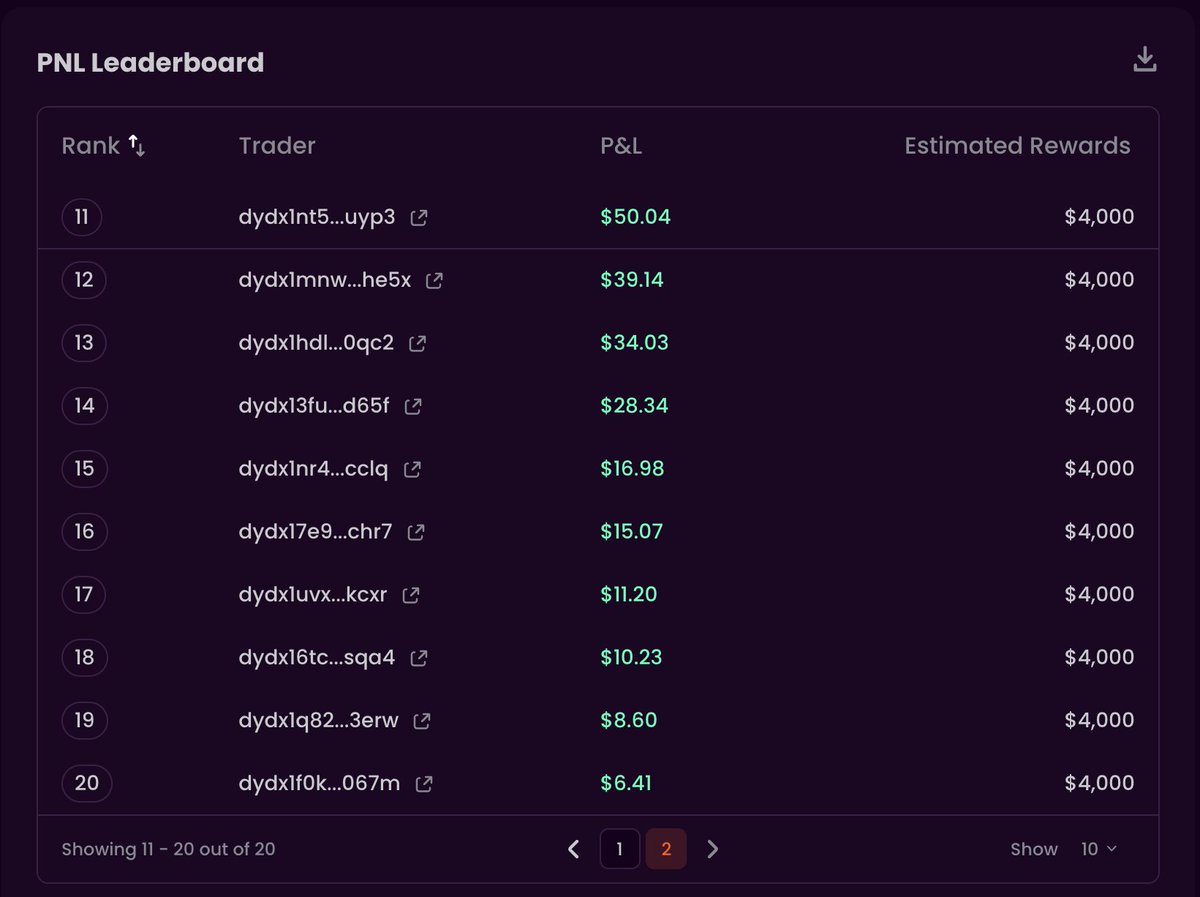Click the rank 19 badge

[84, 721]
